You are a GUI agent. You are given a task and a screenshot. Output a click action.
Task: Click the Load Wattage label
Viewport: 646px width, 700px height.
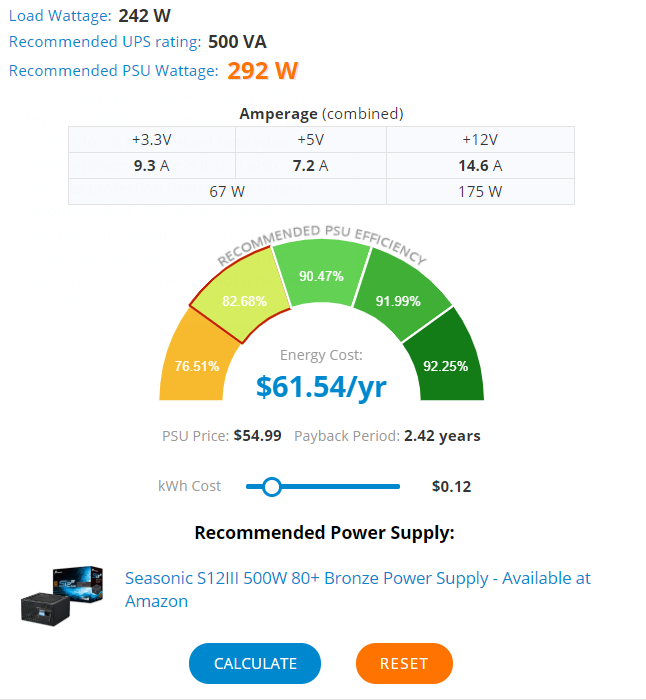click(x=60, y=15)
